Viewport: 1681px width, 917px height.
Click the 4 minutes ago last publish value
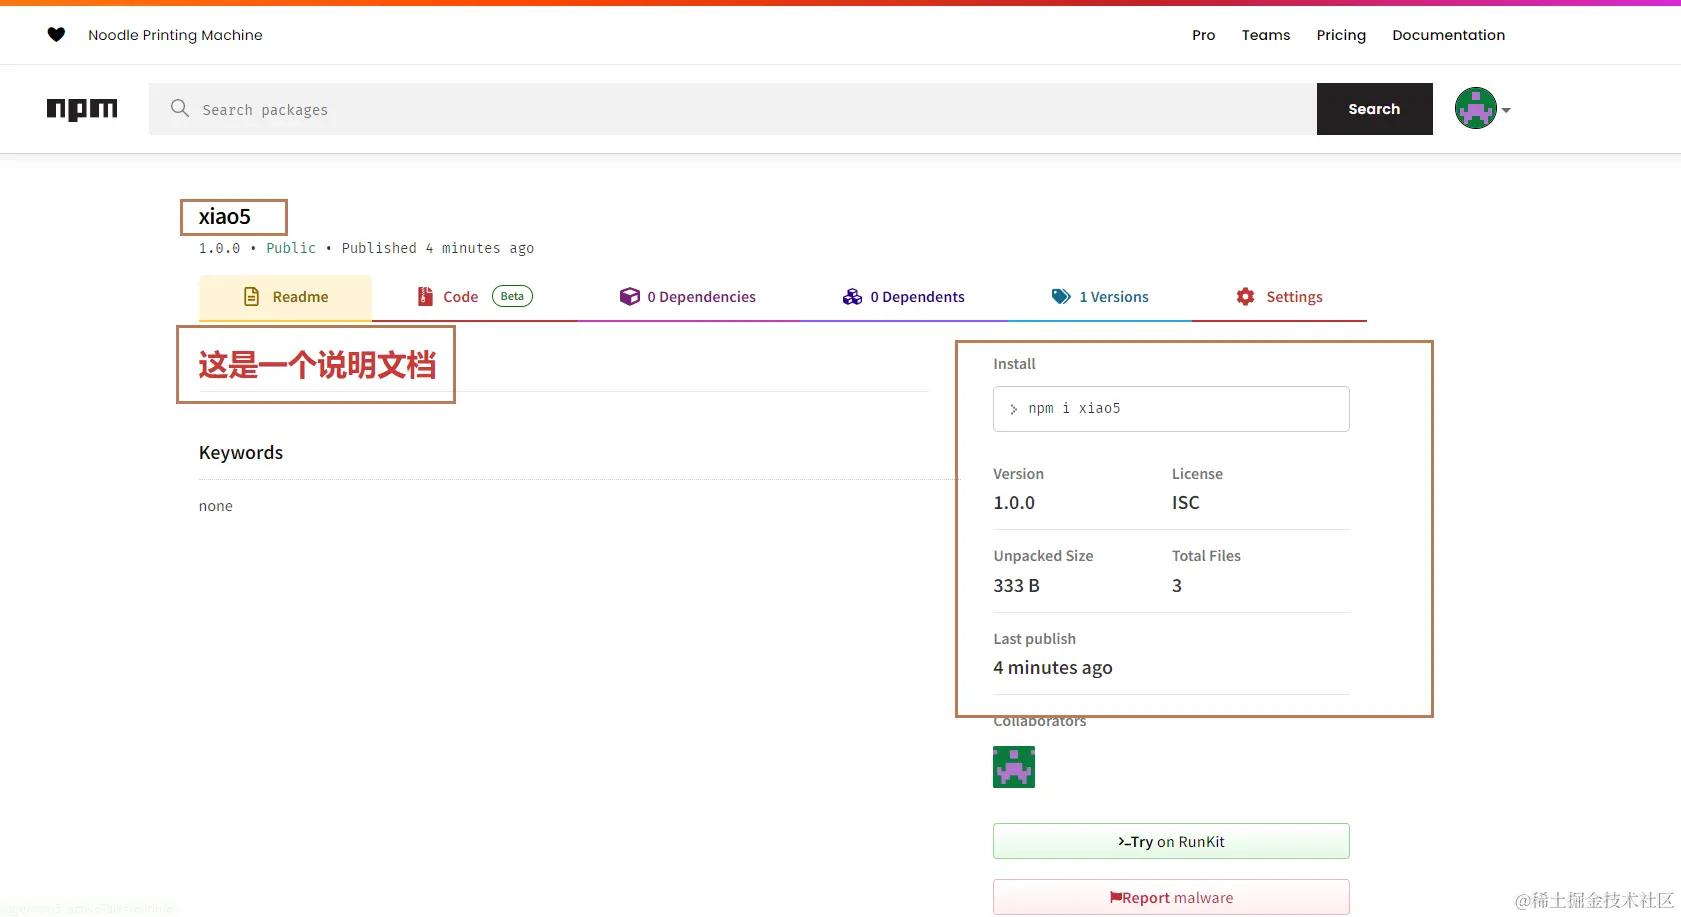(1053, 667)
